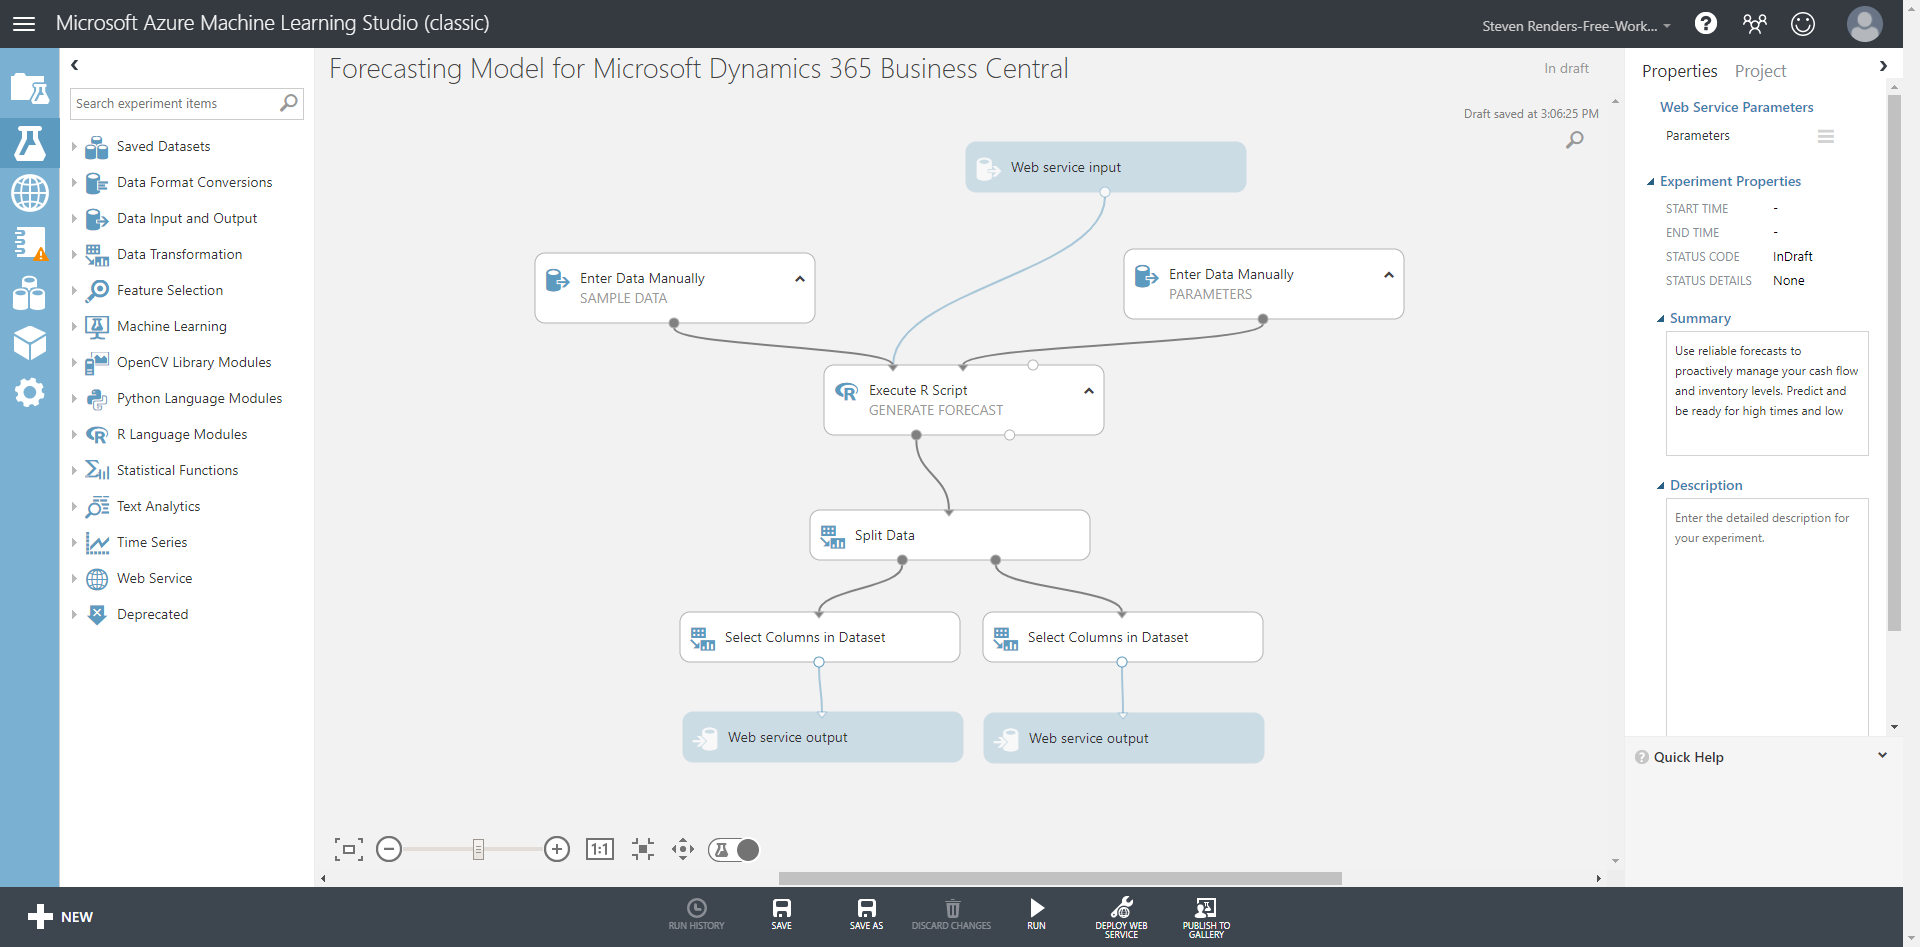Switch to Properties tab
Viewport: 1920px width, 947px height.
[1679, 71]
